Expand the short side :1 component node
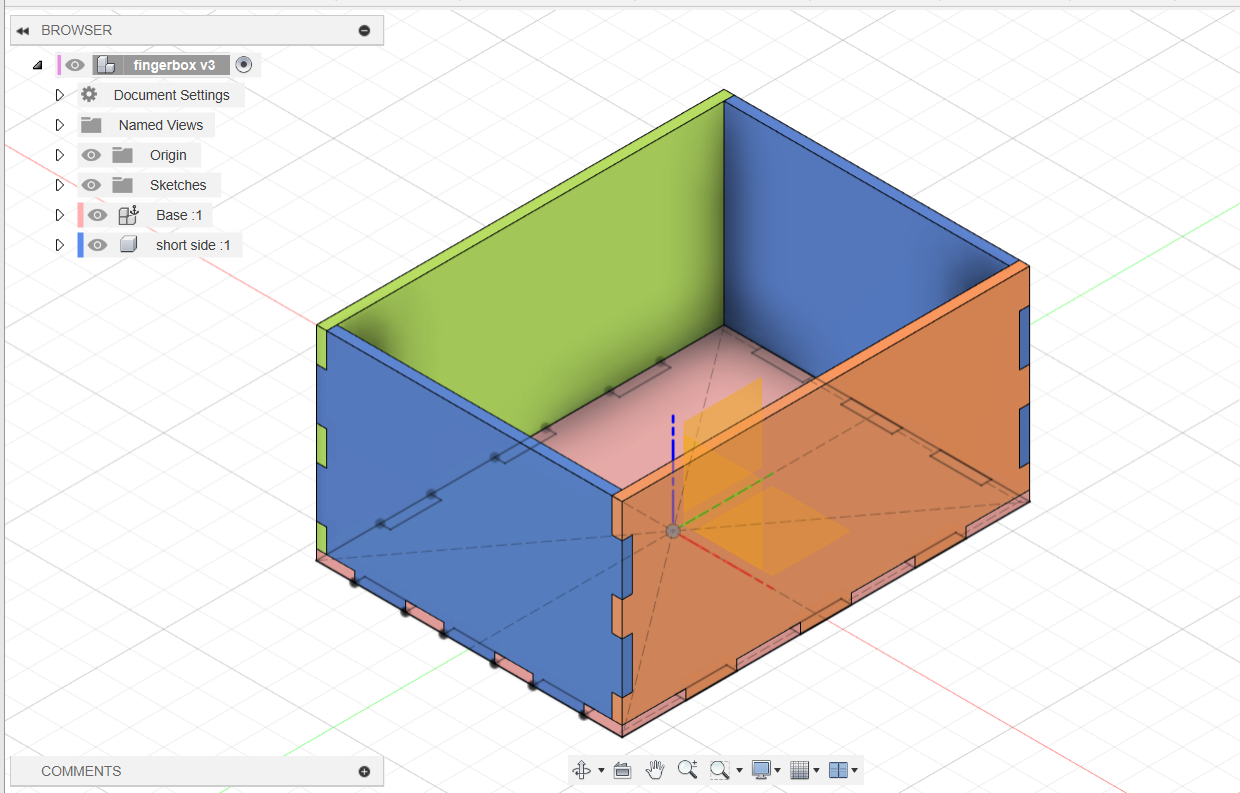 59,245
